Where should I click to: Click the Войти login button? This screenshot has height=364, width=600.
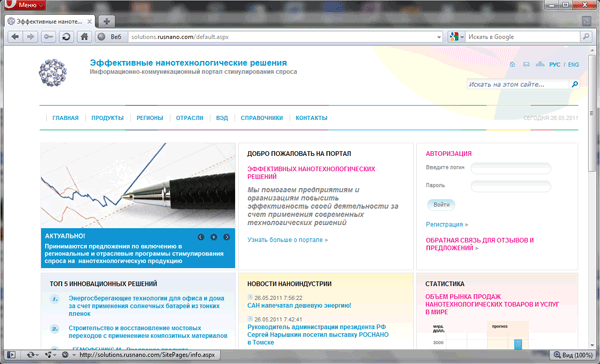click(441, 205)
